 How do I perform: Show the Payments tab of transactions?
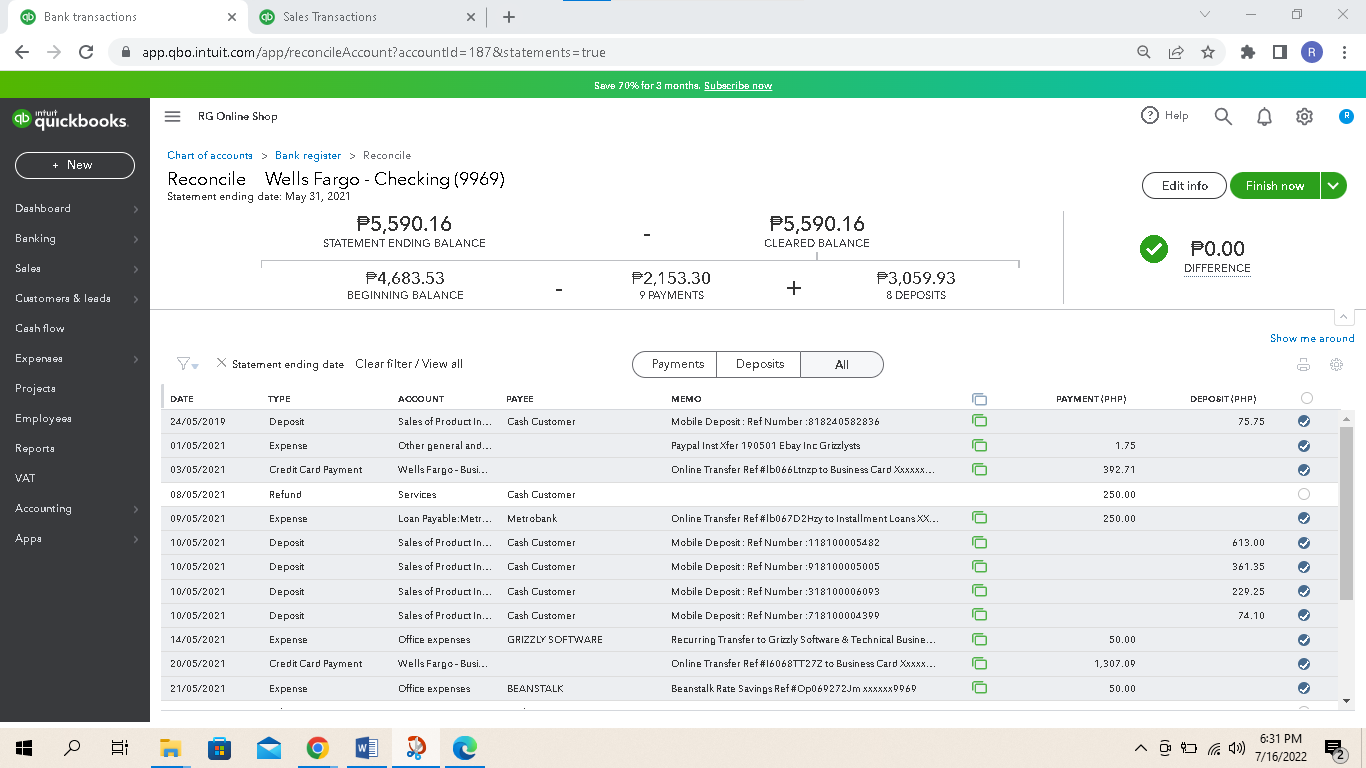[x=676, y=364]
